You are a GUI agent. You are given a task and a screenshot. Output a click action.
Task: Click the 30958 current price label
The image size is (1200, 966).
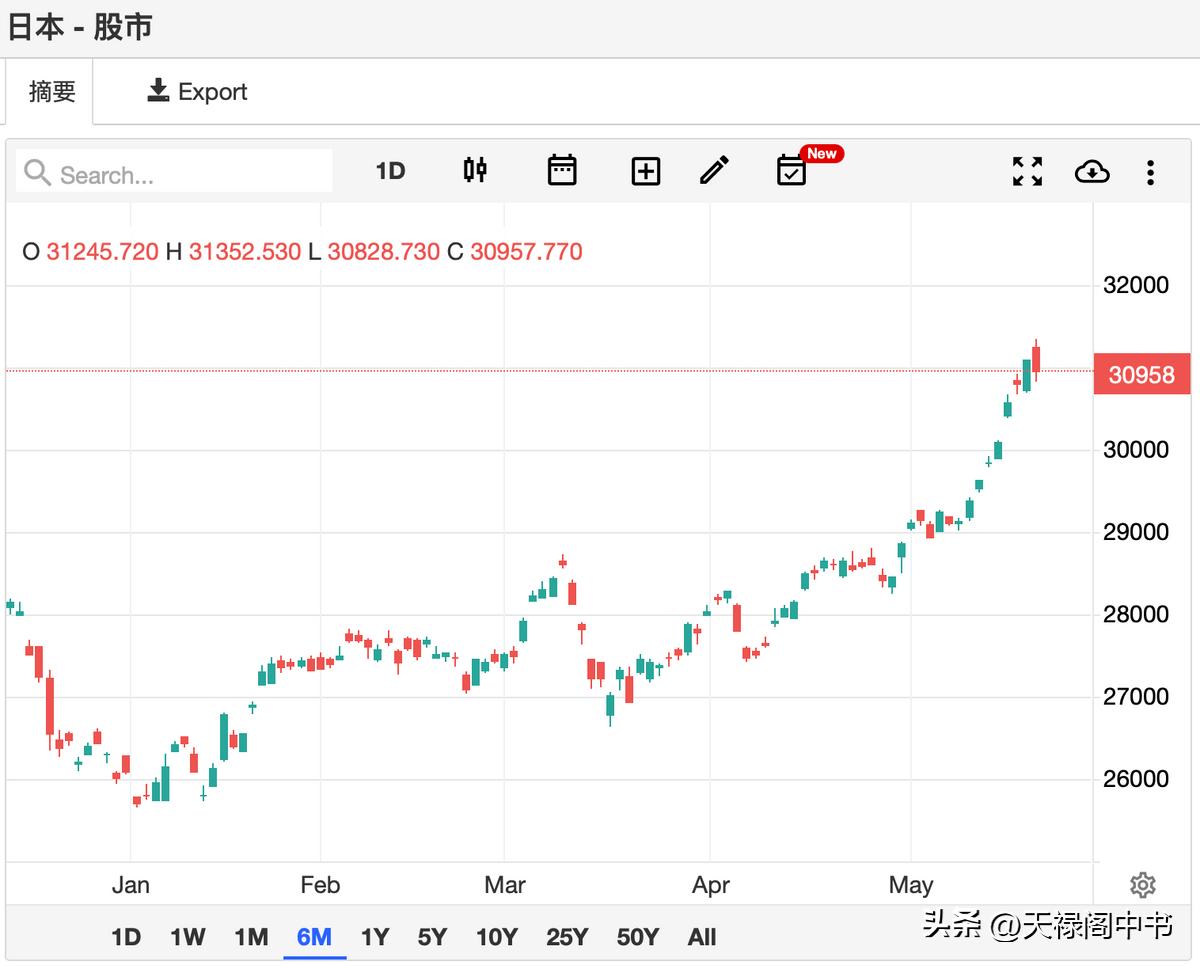[1141, 375]
